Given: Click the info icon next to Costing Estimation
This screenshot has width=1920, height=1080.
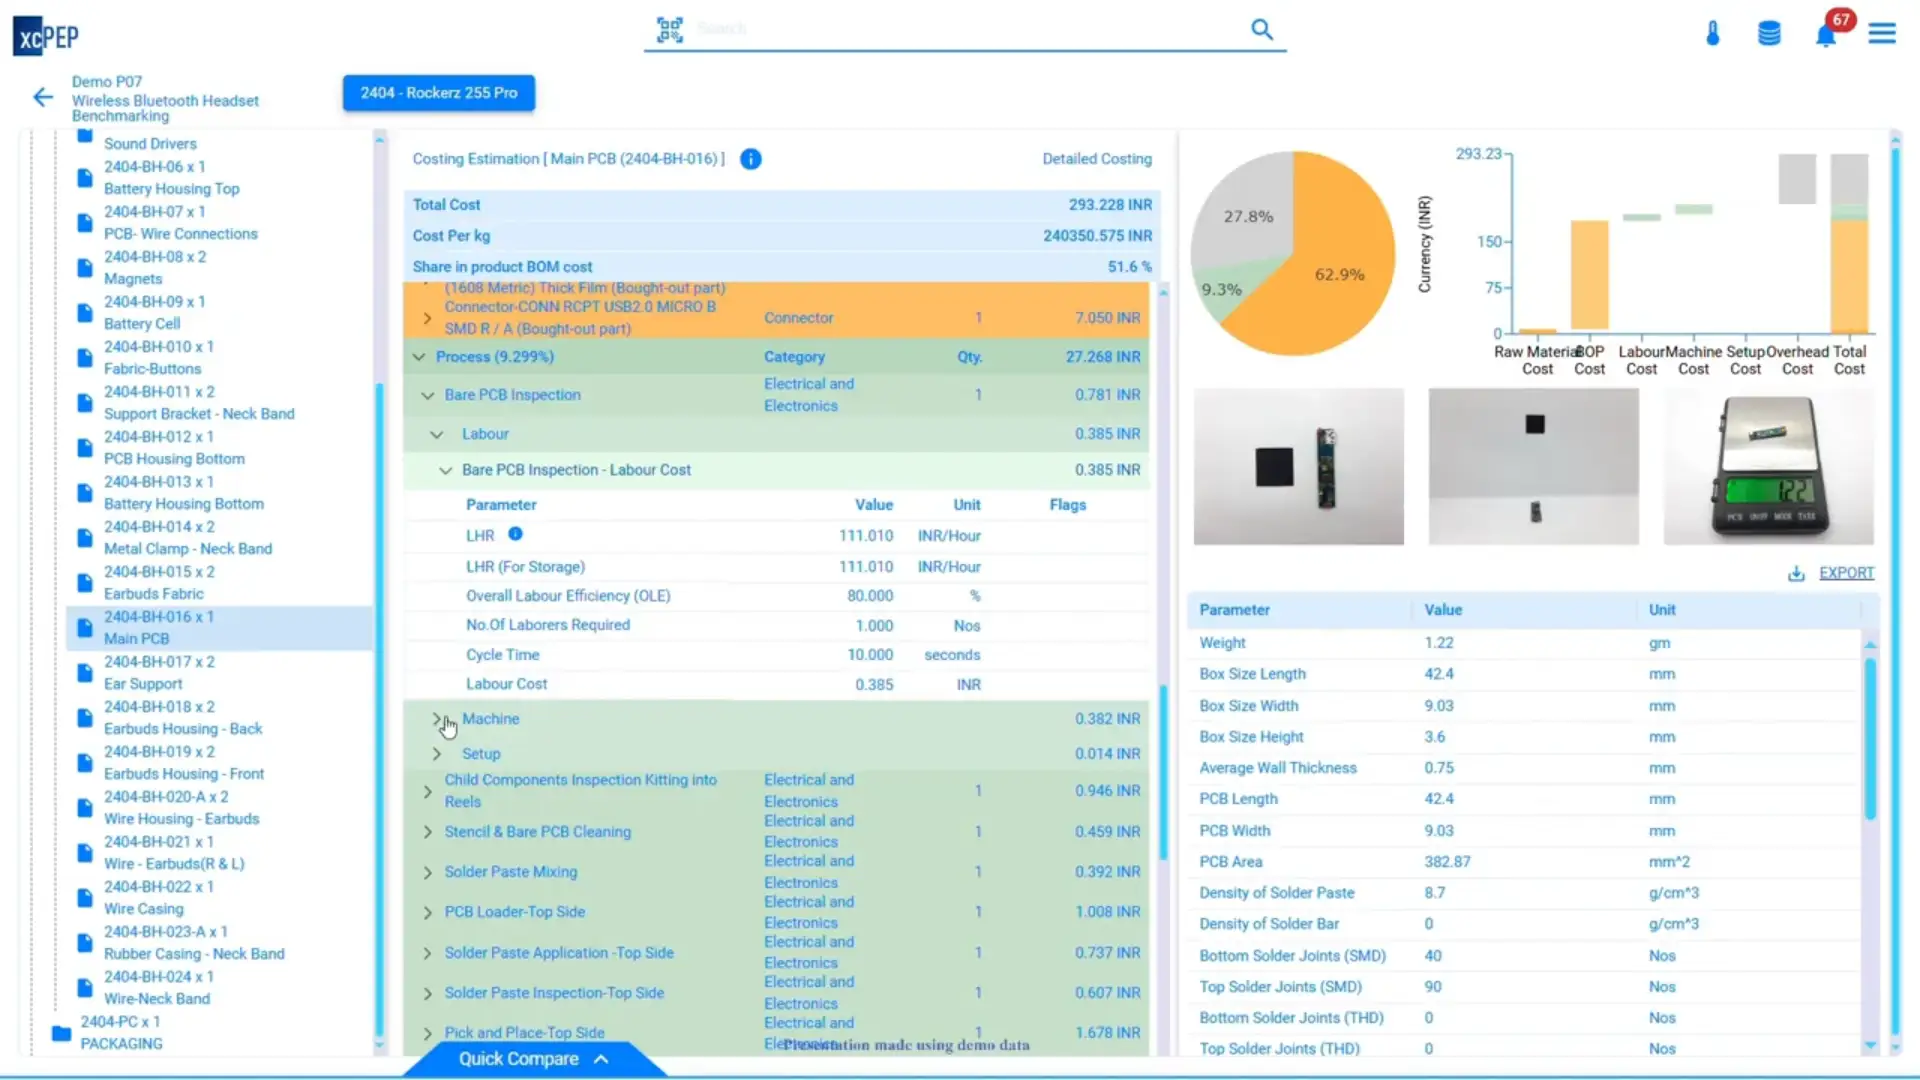Looking at the screenshot, I should [x=750, y=159].
